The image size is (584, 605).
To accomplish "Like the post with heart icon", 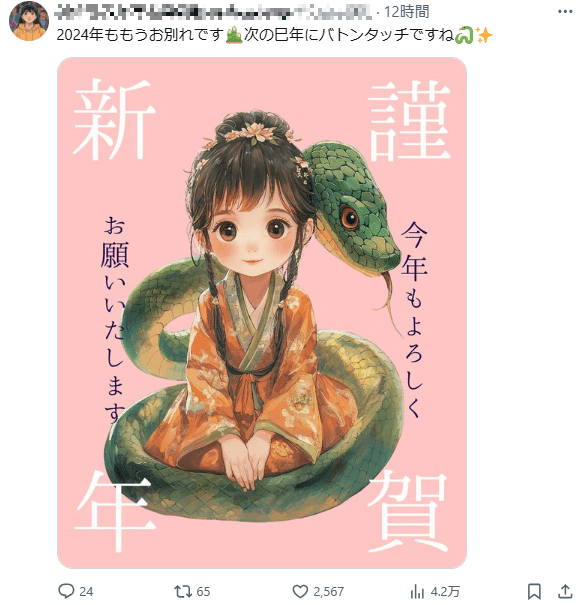I will [300, 591].
